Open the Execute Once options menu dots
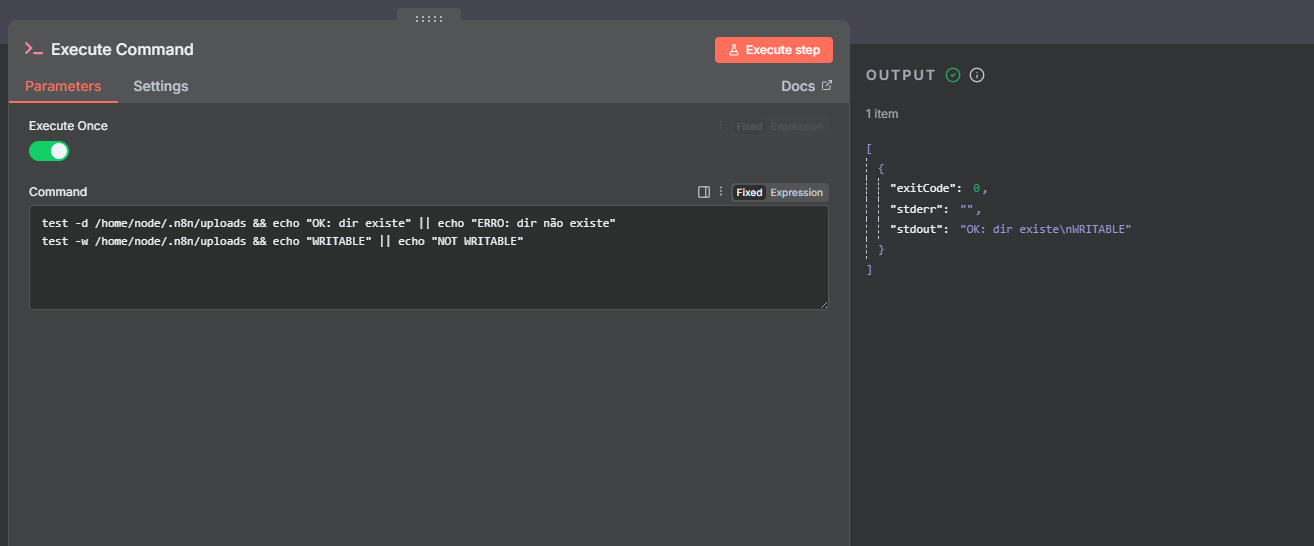Screen dimensions: 1314x546 point(720,126)
